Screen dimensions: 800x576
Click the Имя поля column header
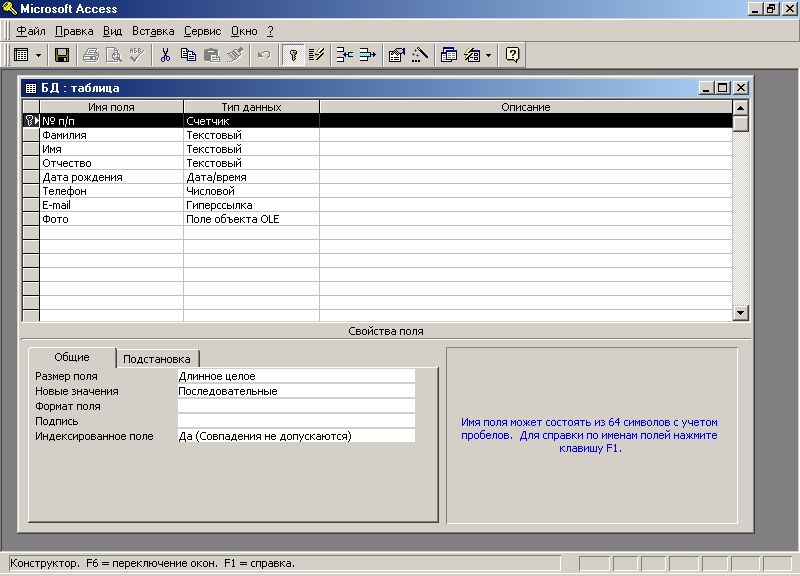[x=111, y=107]
